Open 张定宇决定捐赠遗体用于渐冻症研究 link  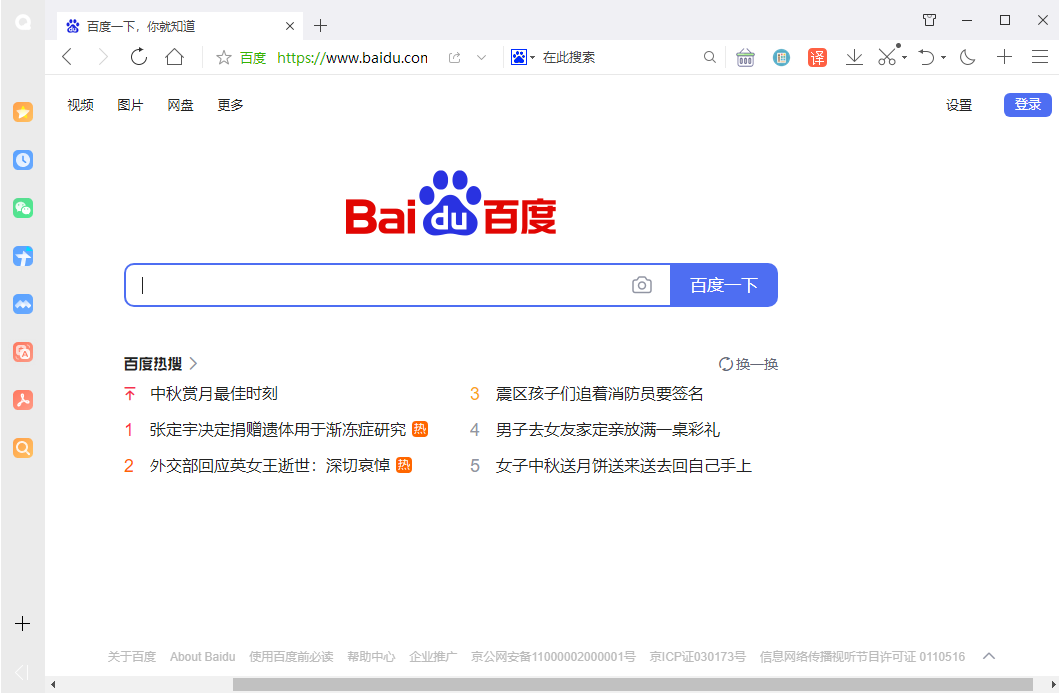pyautogui.click(x=278, y=429)
